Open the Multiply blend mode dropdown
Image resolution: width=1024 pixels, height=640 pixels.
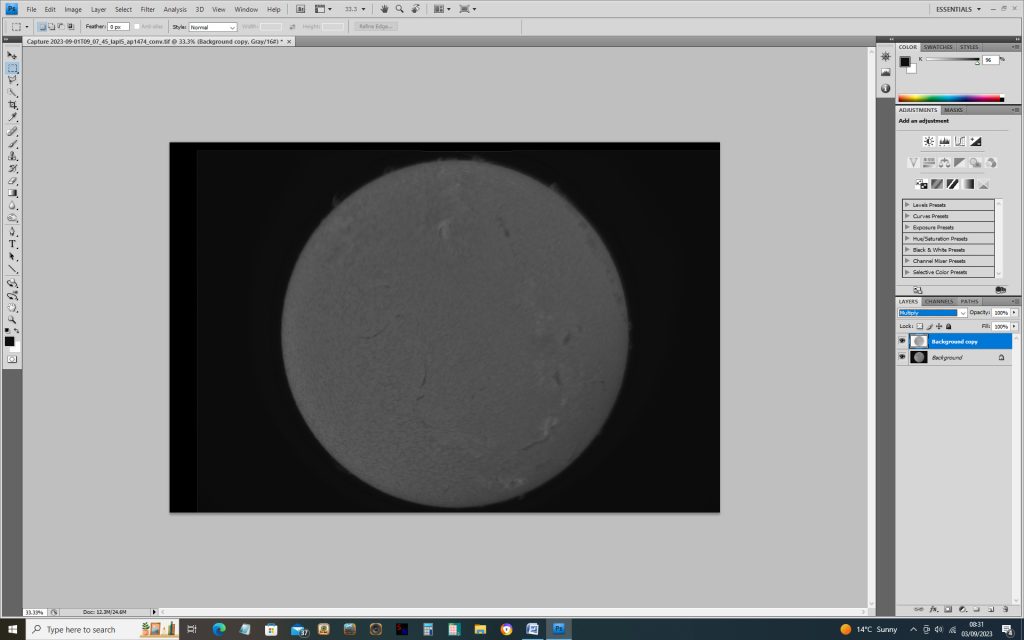[932, 313]
